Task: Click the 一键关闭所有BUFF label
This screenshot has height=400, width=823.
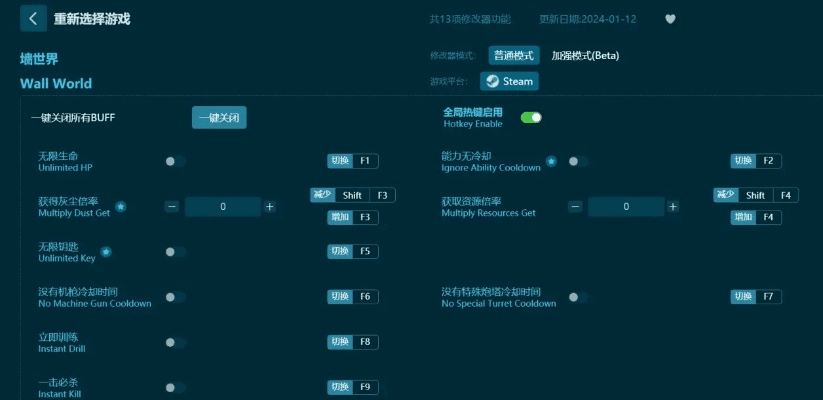Action: pos(73,118)
